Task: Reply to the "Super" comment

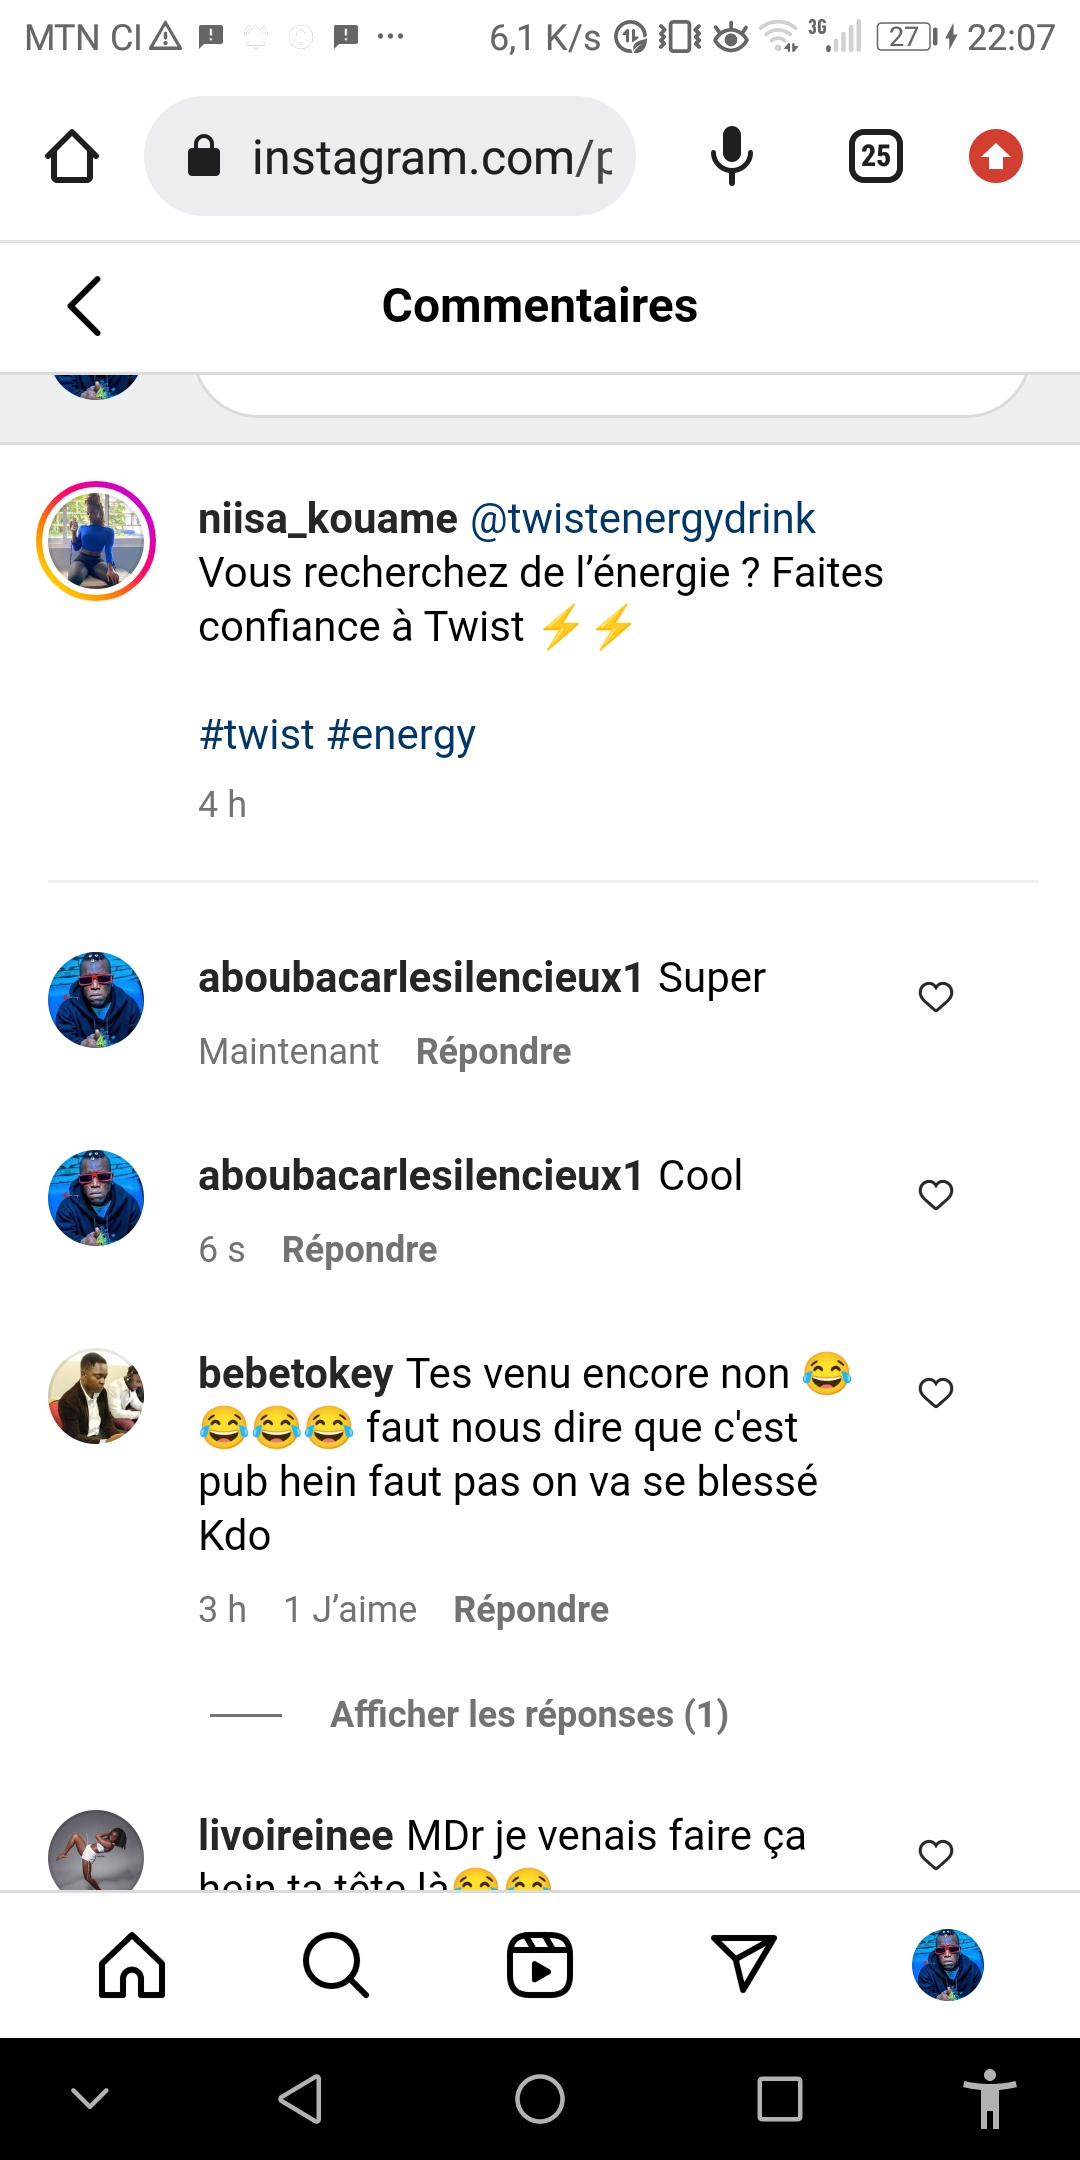Action: point(493,1052)
